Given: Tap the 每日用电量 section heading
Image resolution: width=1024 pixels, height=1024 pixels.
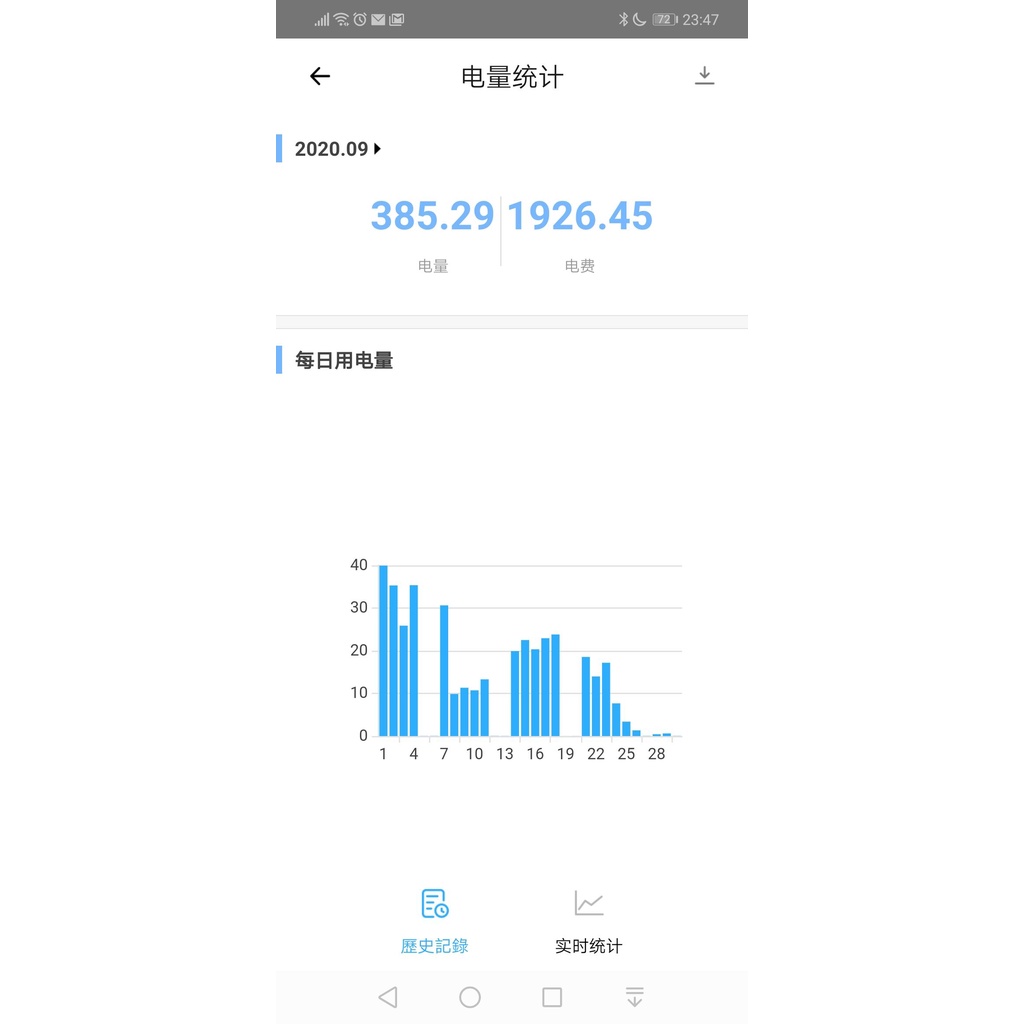Looking at the screenshot, I should tap(344, 360).
